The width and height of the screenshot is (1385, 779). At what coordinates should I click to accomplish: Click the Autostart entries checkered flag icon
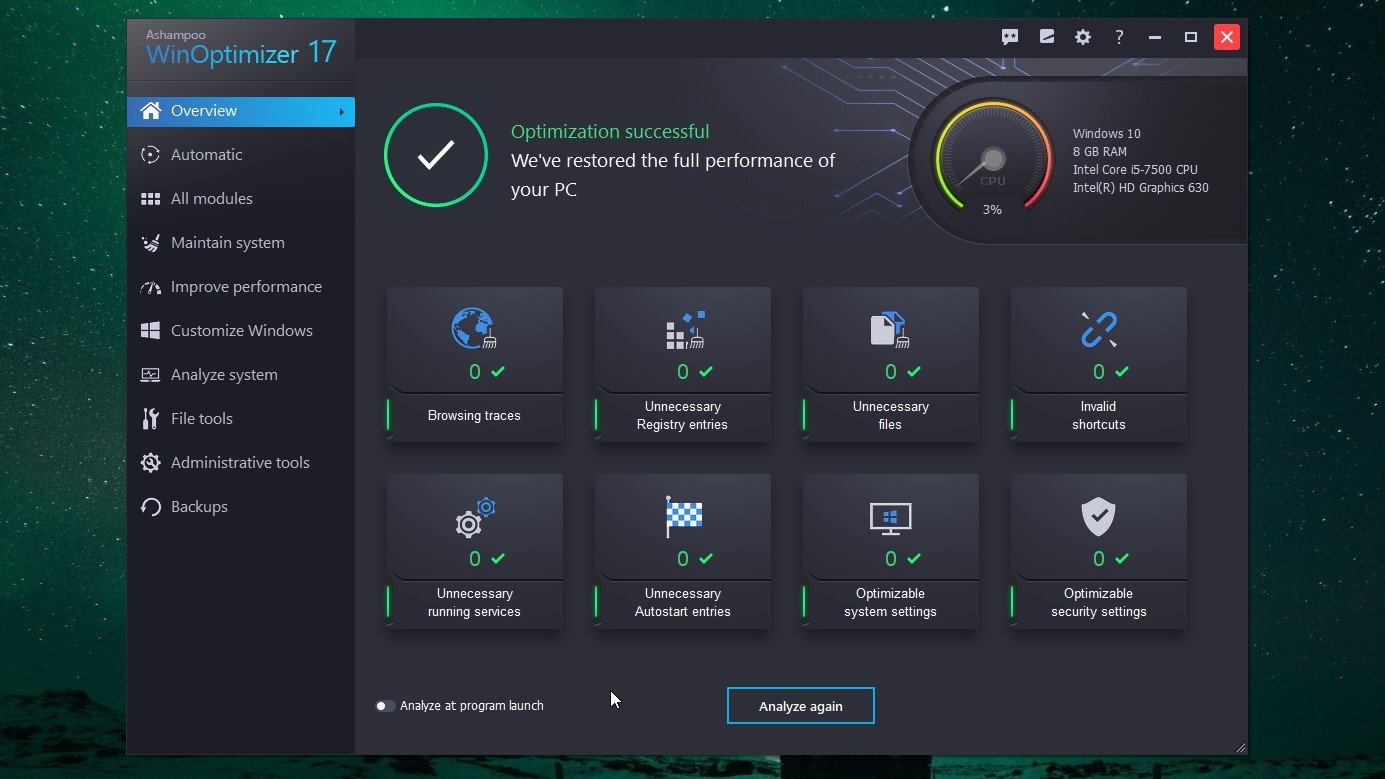[684, 516]
